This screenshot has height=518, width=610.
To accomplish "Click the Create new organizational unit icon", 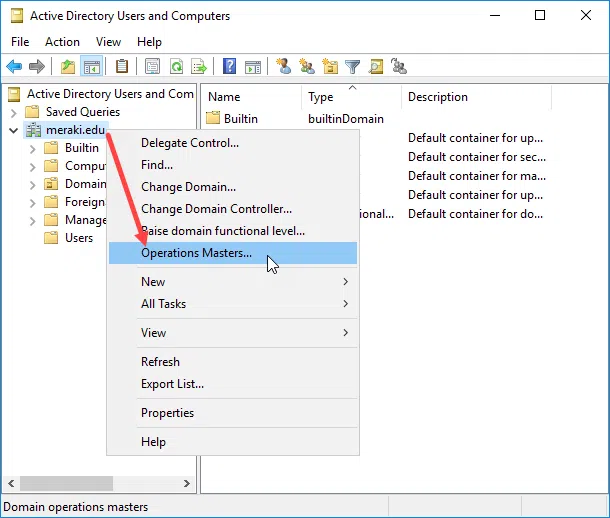I will 330,66.
